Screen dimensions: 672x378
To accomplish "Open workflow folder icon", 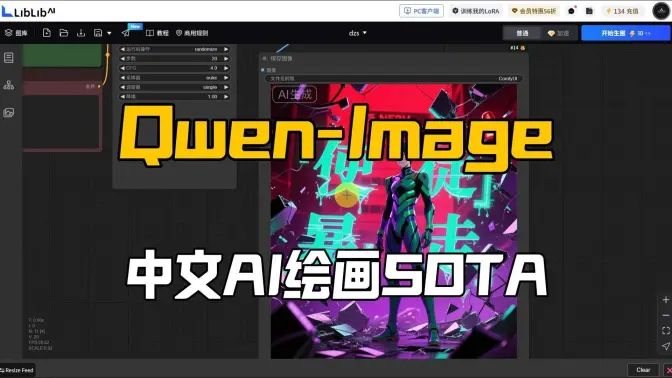I will (64, 33).
